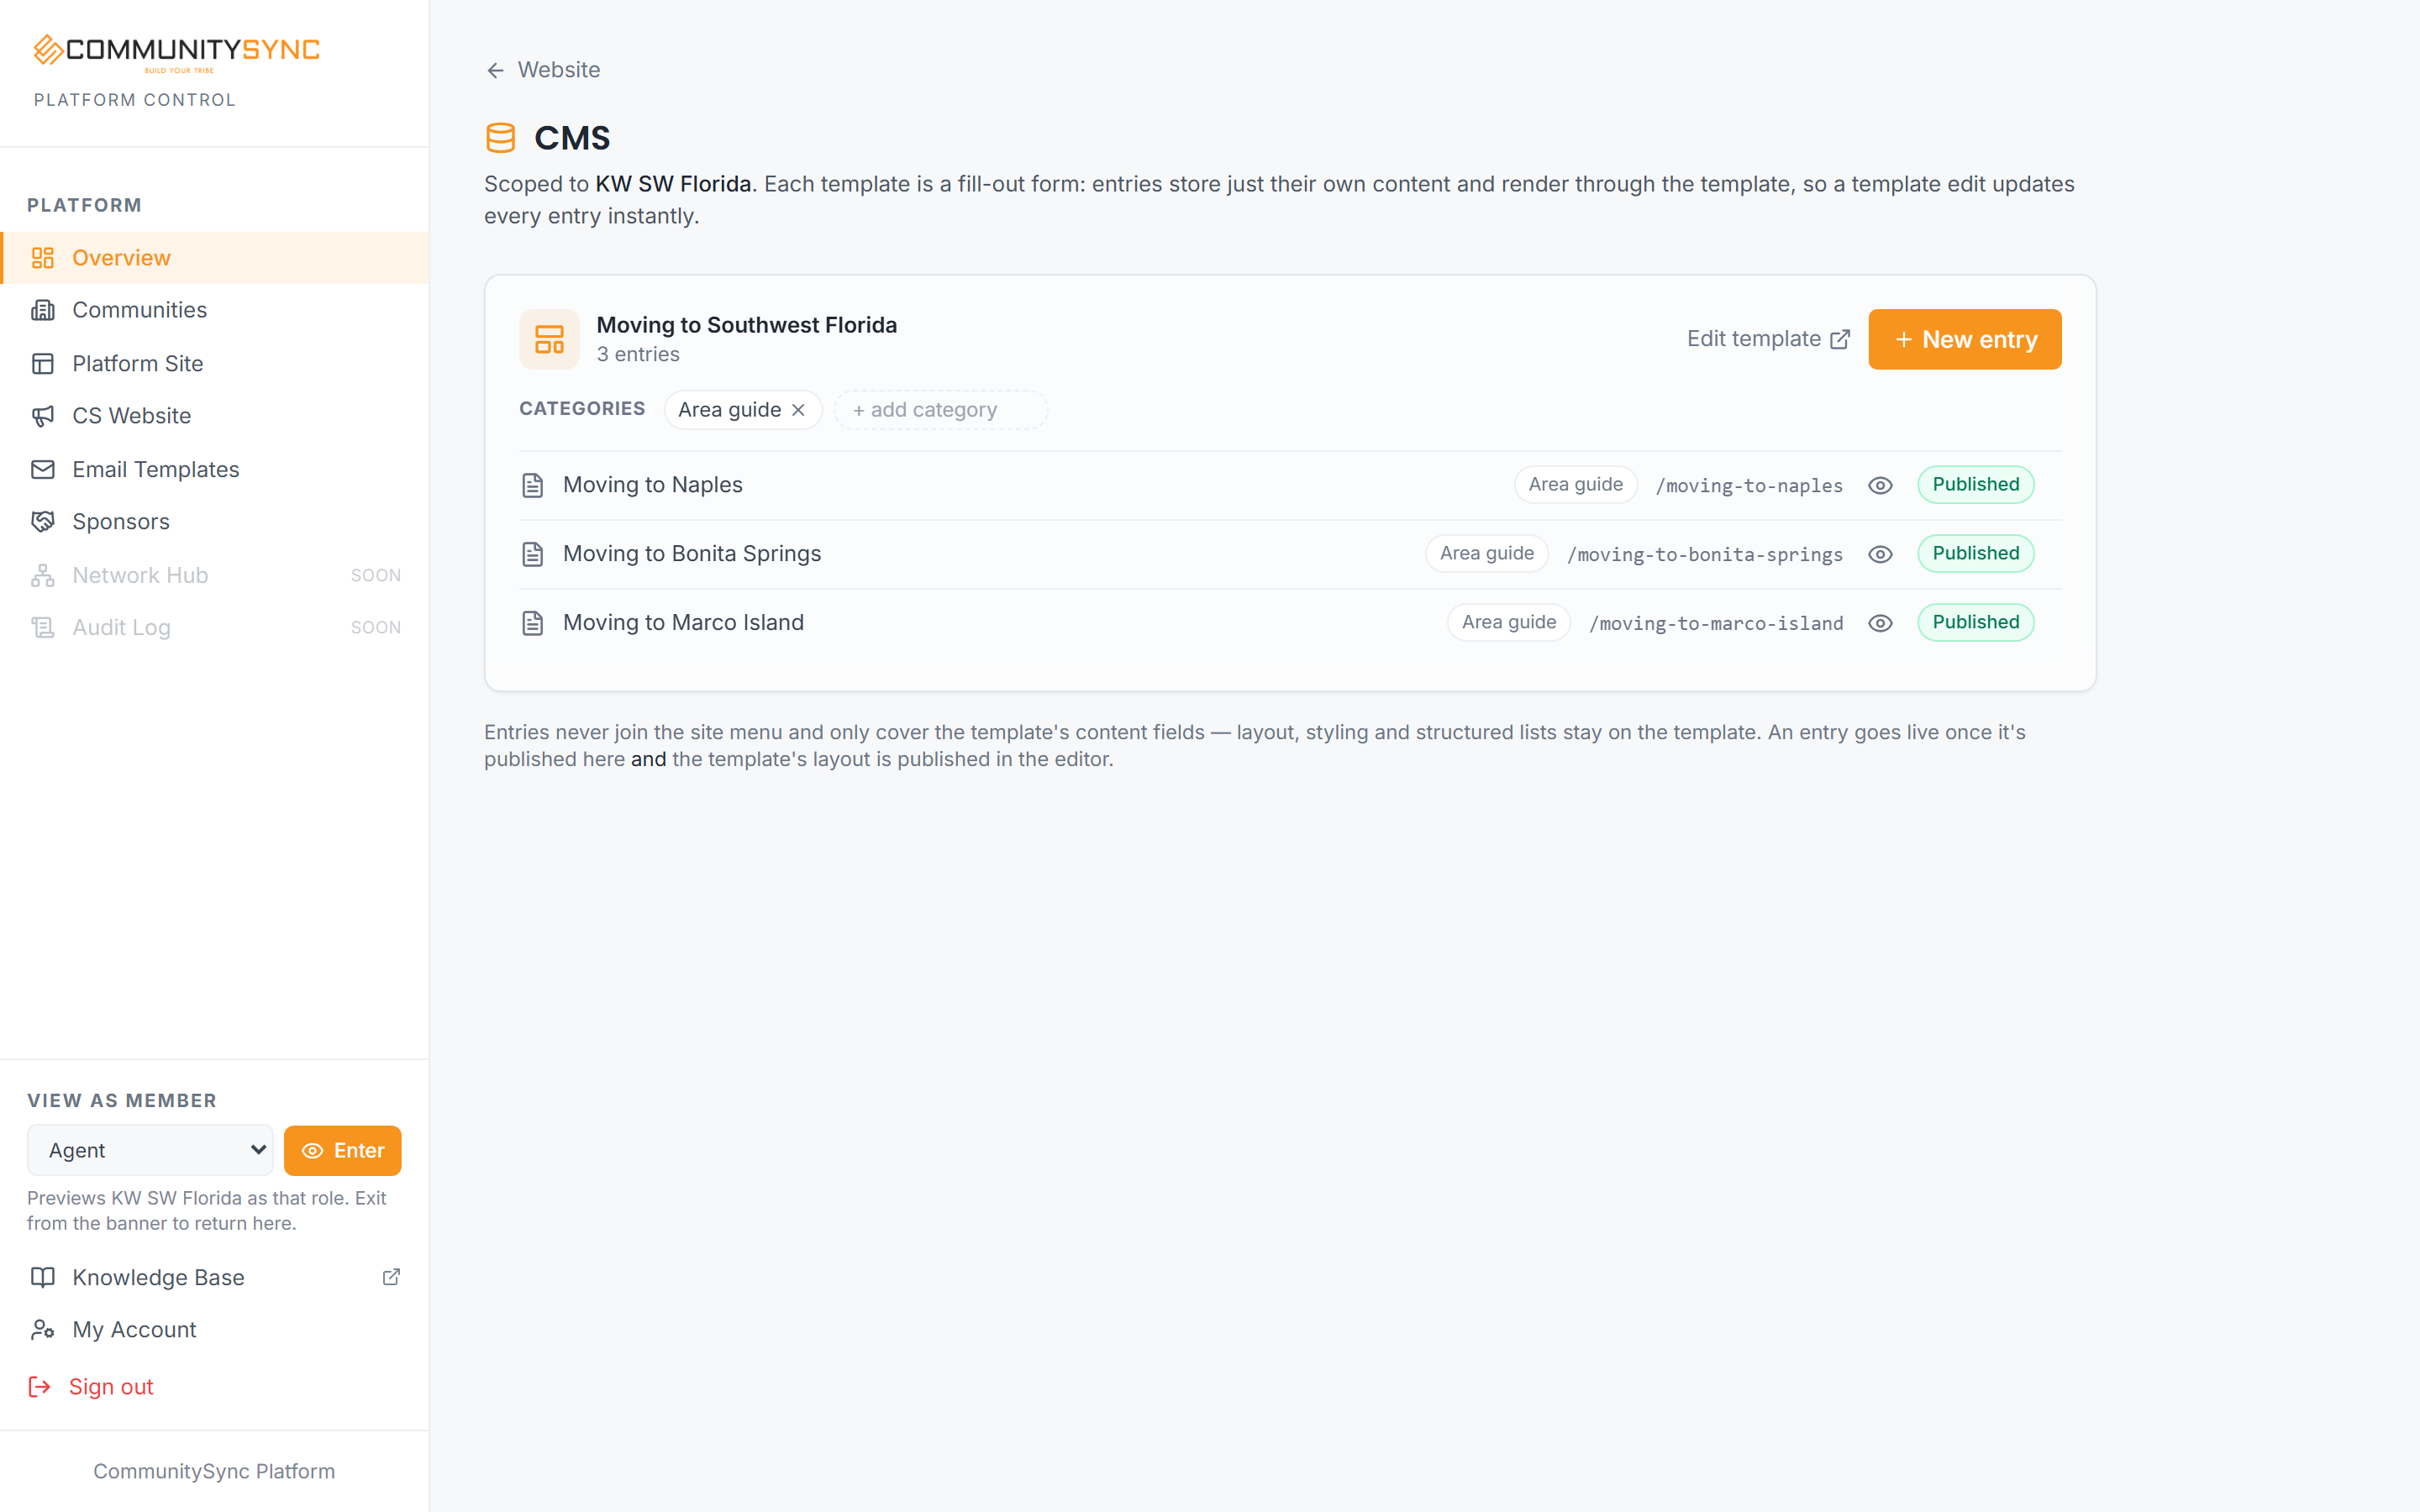Open the Agent role dropdown

150,1150
